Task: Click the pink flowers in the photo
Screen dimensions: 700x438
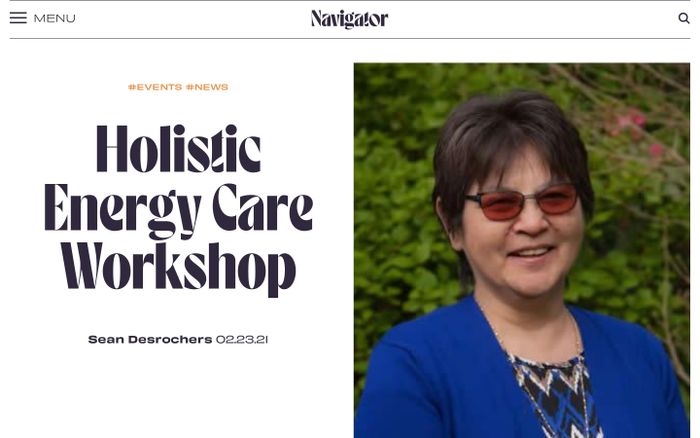Action: point(632,125)
